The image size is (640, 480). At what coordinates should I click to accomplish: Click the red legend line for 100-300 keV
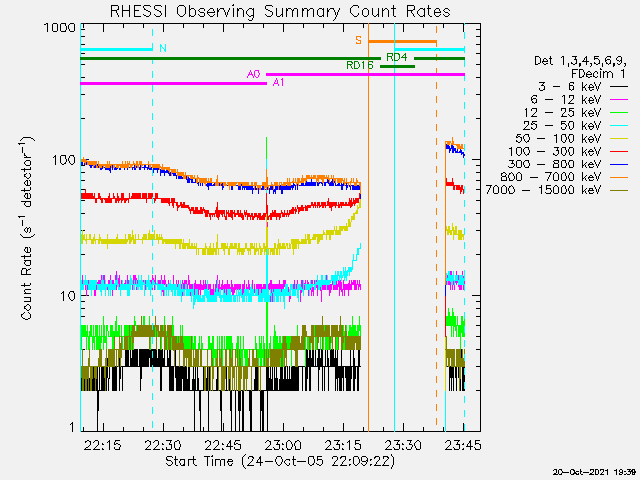point(619,151)
